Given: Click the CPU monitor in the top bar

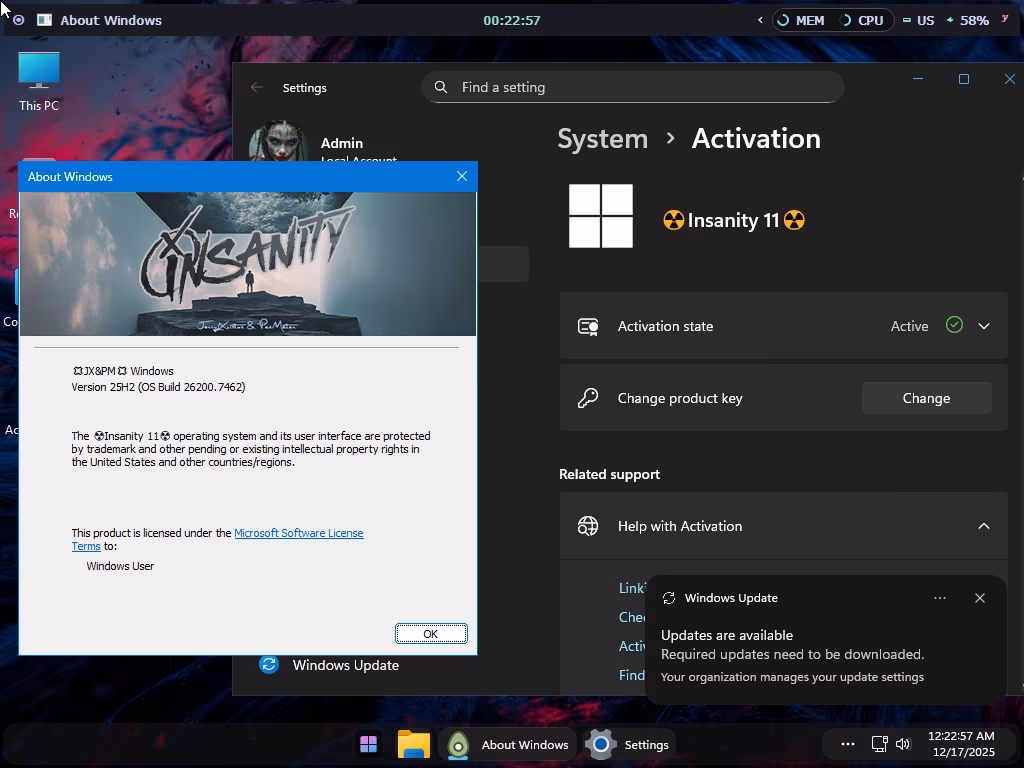Looking at the screenshot, I should click(x=863, y=20).
